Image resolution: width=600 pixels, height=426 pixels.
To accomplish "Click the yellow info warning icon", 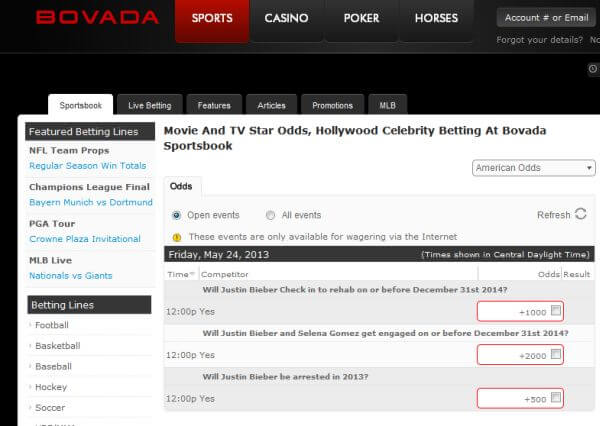I will pos(177,238).
